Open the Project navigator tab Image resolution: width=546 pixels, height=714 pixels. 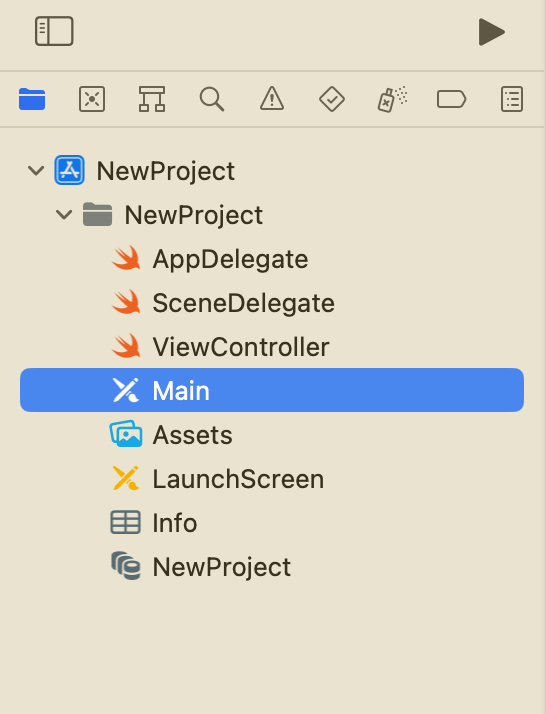tap(32, 99)
